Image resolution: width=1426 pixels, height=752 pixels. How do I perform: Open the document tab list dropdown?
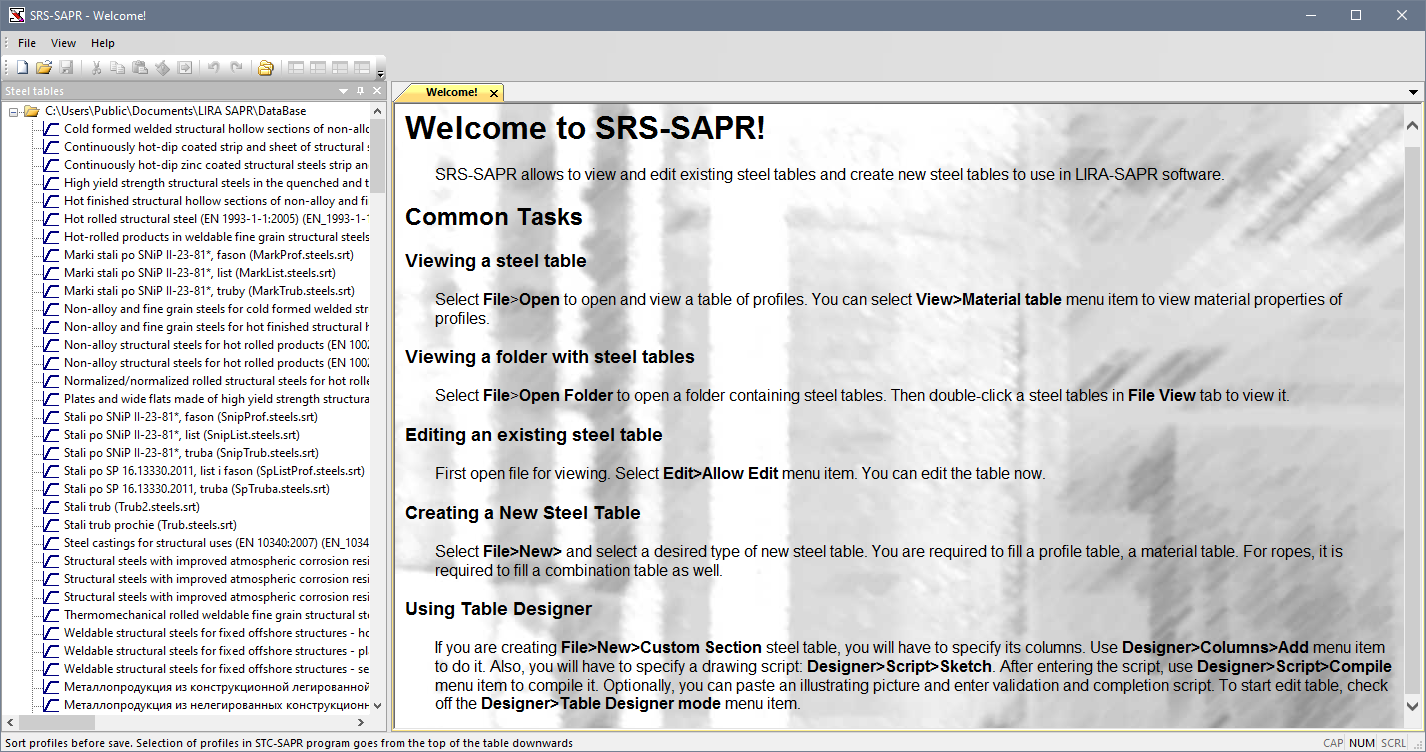[x=1413, y=92]
